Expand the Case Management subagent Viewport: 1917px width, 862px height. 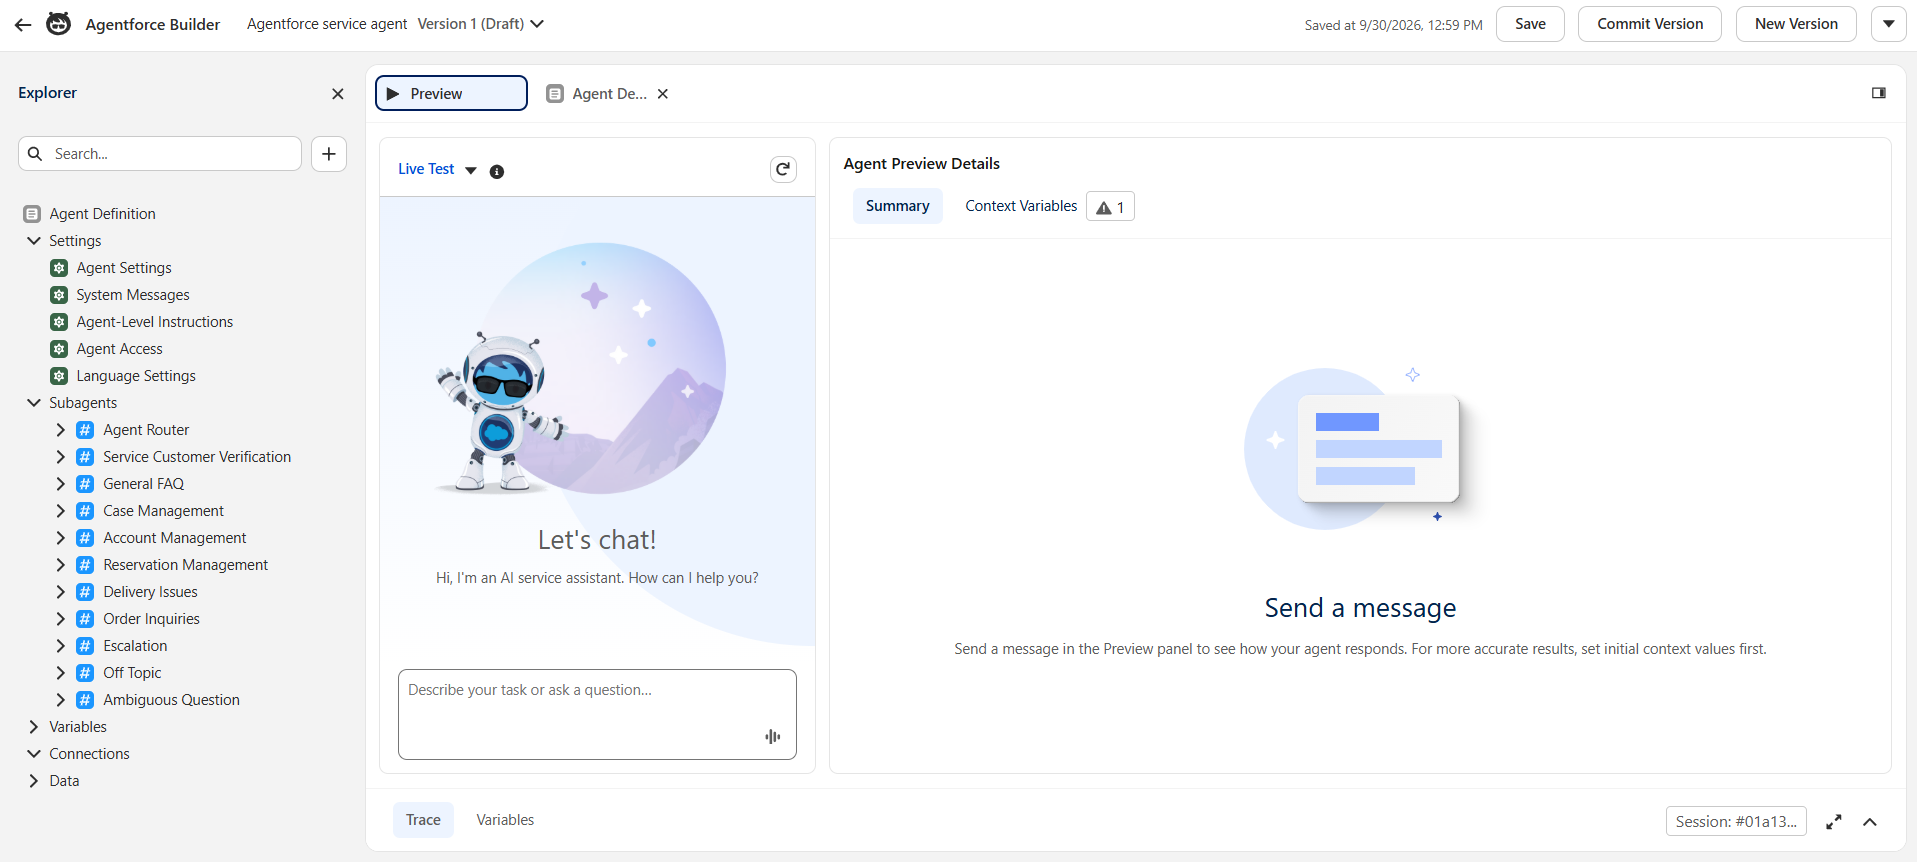[60, 511]
